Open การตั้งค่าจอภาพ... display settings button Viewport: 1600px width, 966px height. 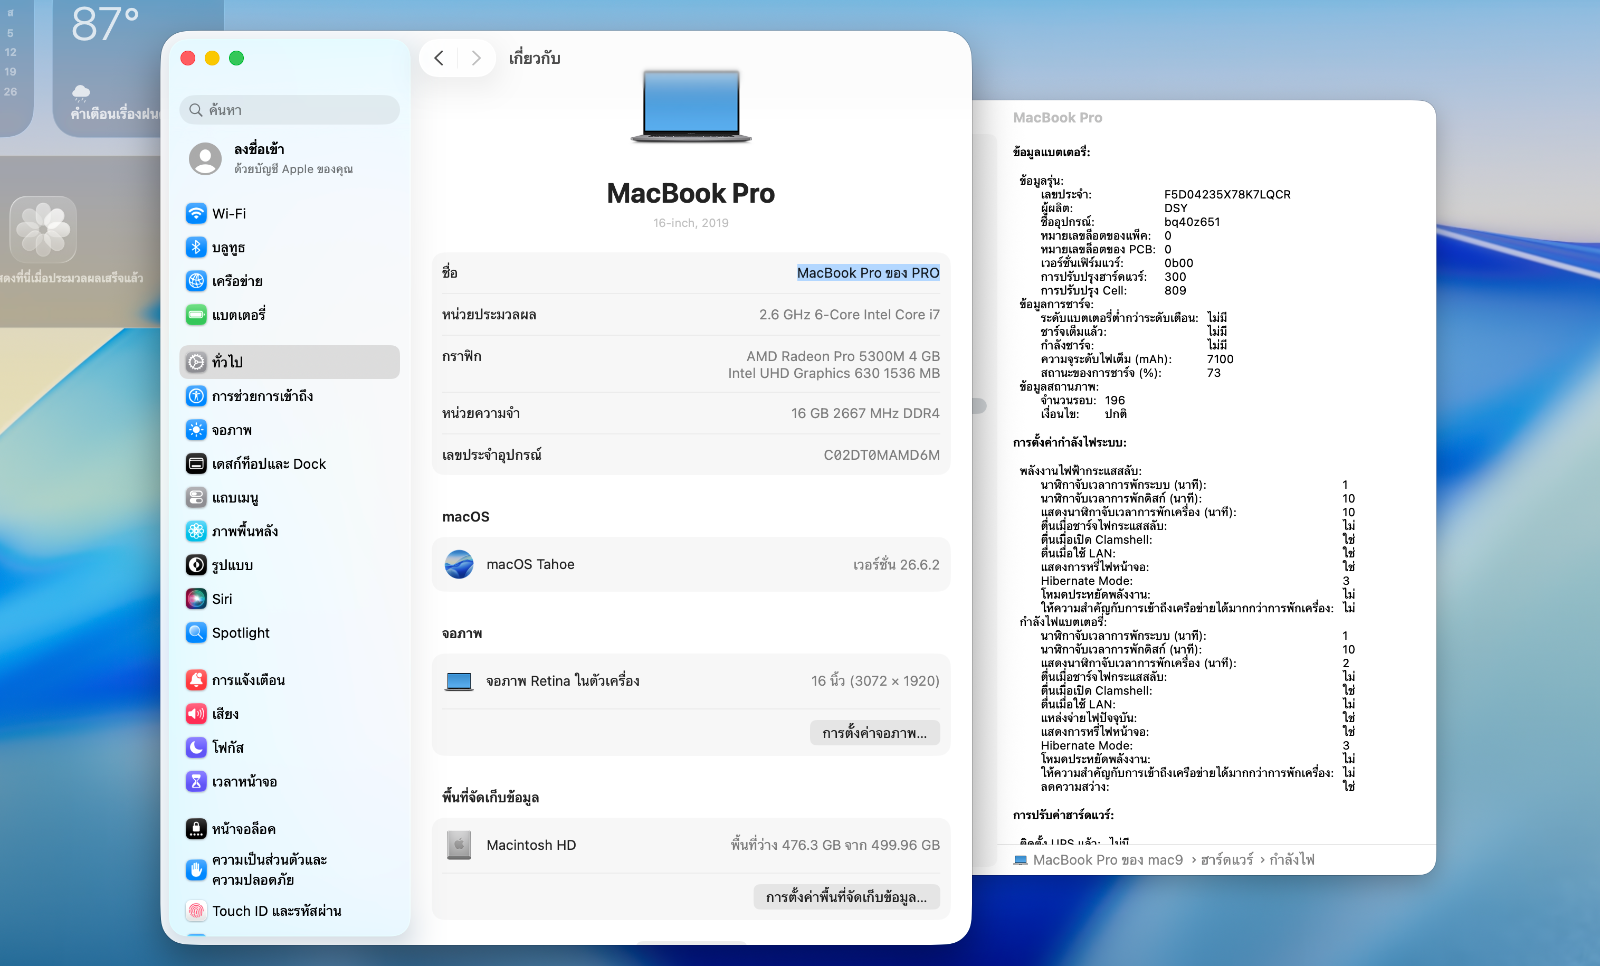[875, 733]
